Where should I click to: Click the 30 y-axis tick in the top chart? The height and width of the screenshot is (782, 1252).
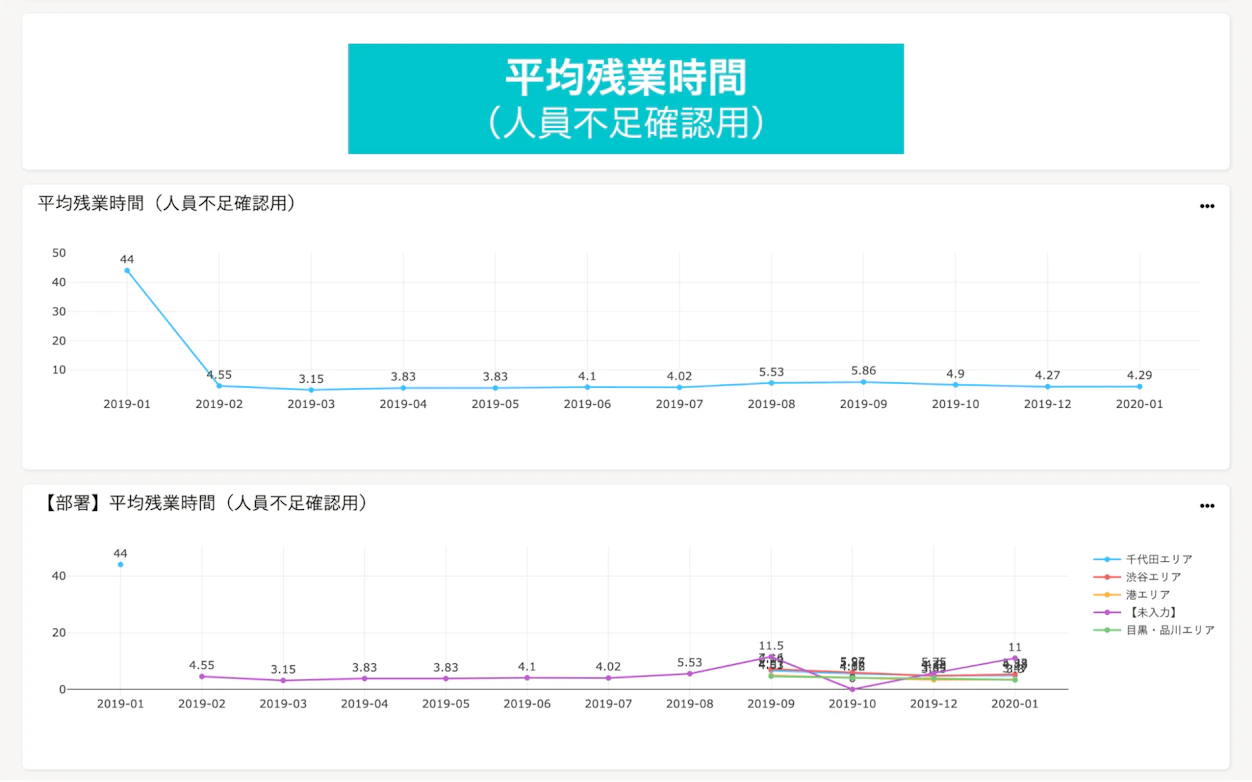click(59, 311)
